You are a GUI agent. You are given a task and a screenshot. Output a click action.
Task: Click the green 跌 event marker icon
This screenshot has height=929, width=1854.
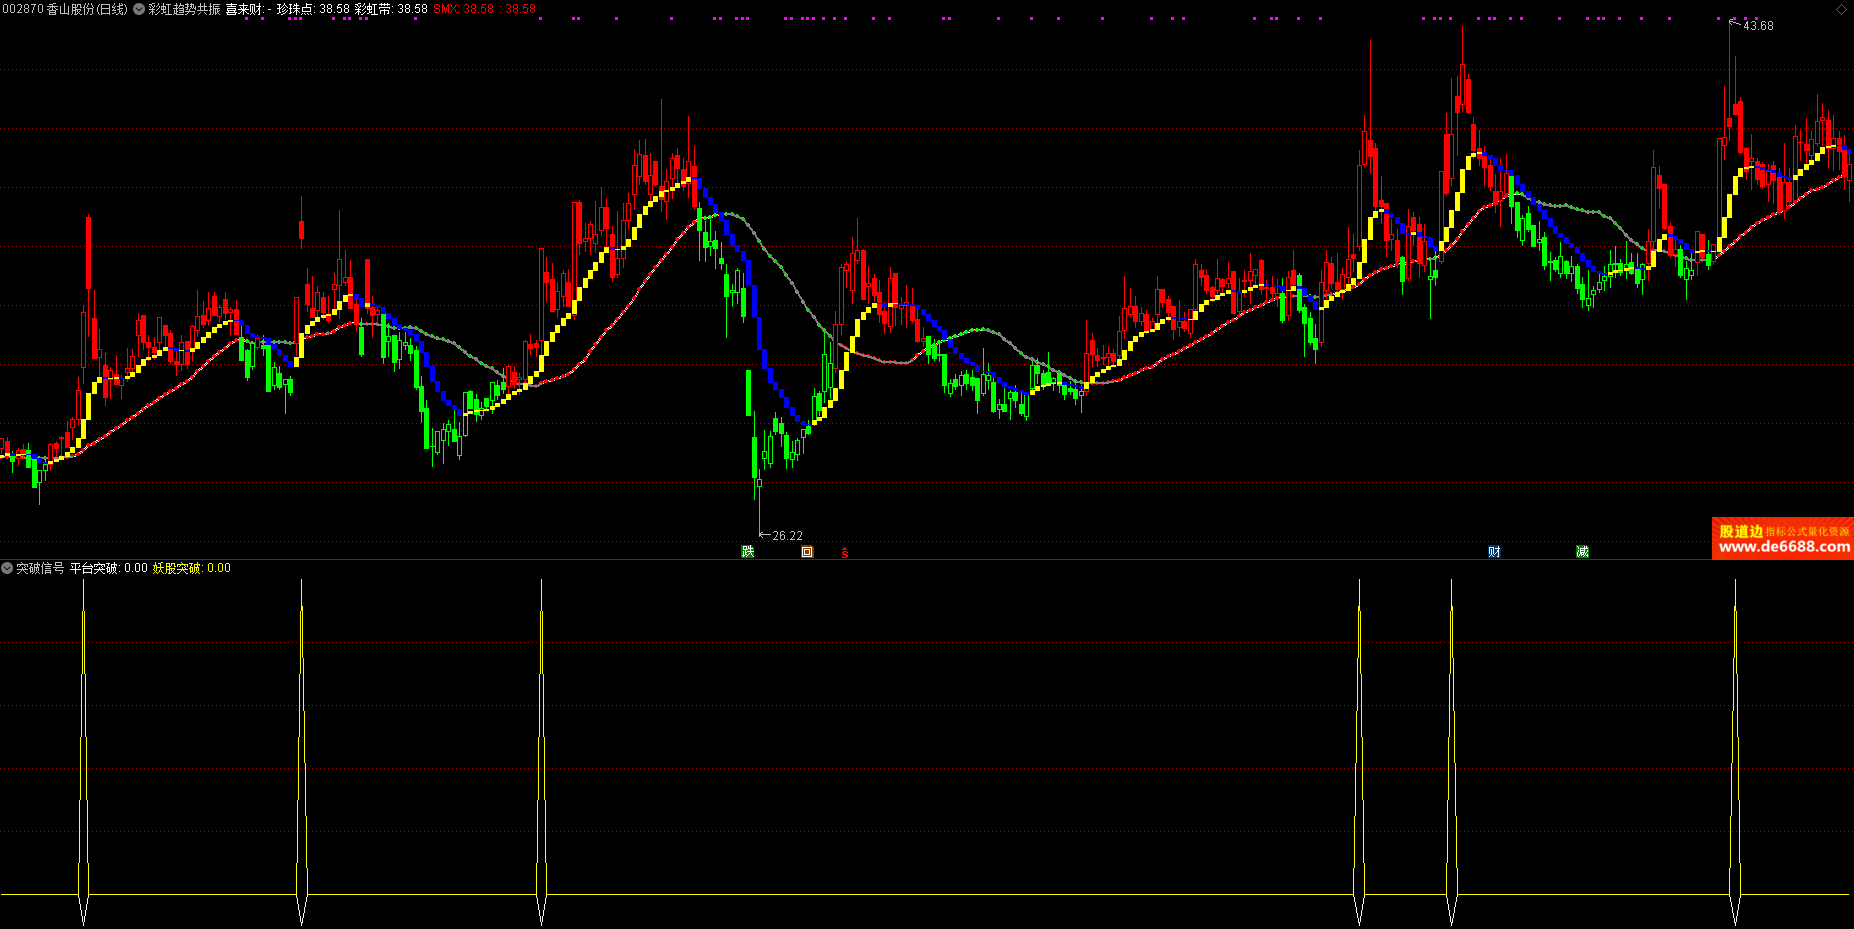coord(747,552)
